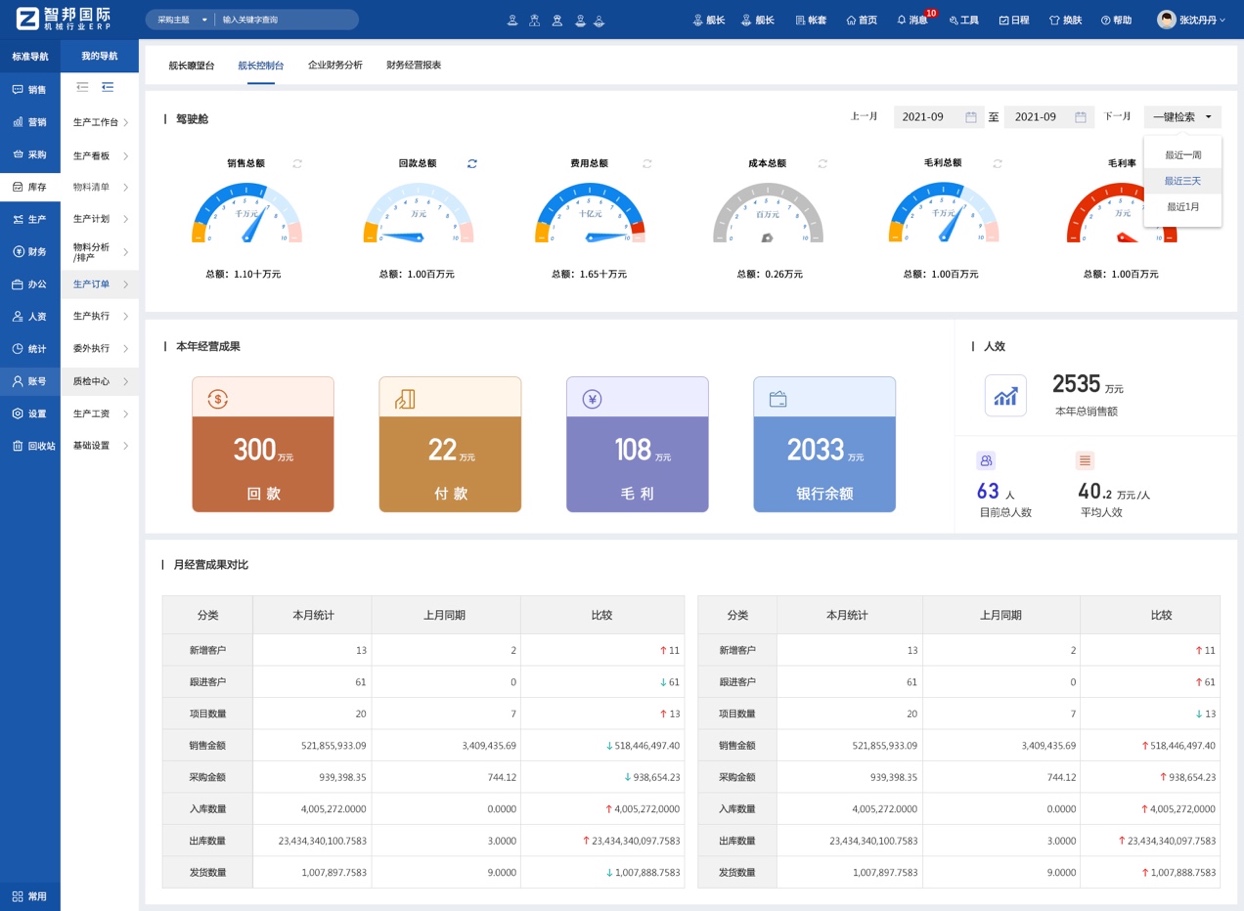Click the keyword search input field
The height and width of the screenshot is (911, 1244).
(285, 20)
